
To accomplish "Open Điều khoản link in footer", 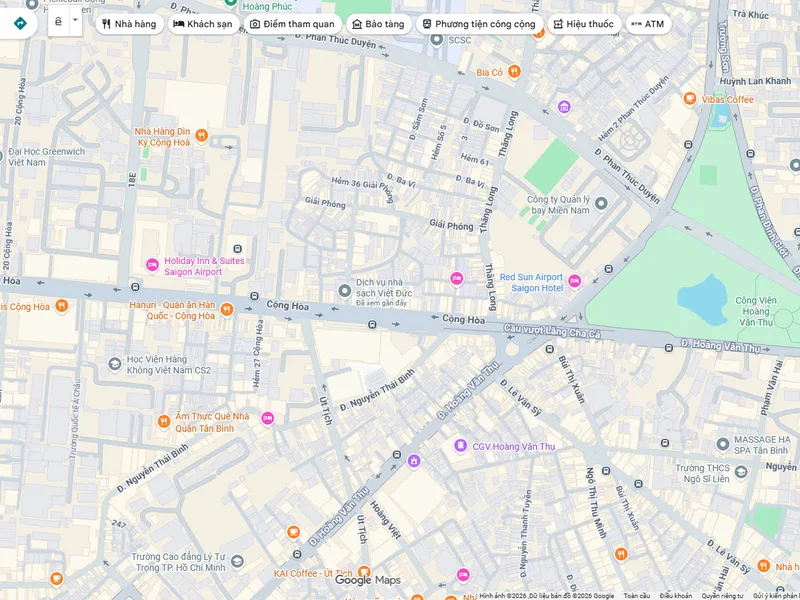I will [676, 596].
